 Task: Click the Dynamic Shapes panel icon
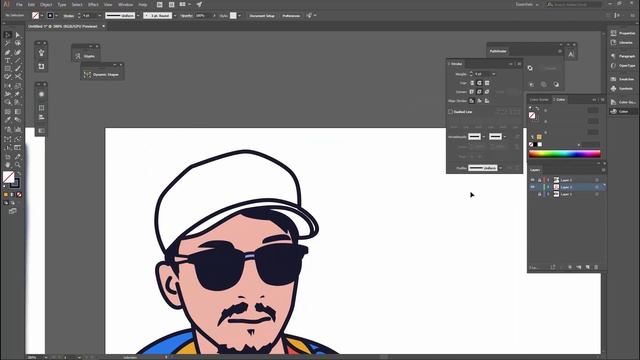[87, 74]
